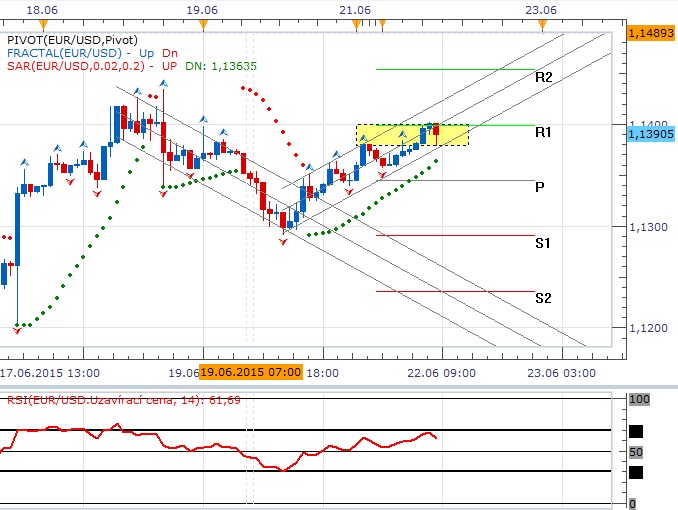The height and width of the screenshot is (510, 678).
Task: Select the yellow highlighted rectangle on chart
Action: tap(412, 135)
